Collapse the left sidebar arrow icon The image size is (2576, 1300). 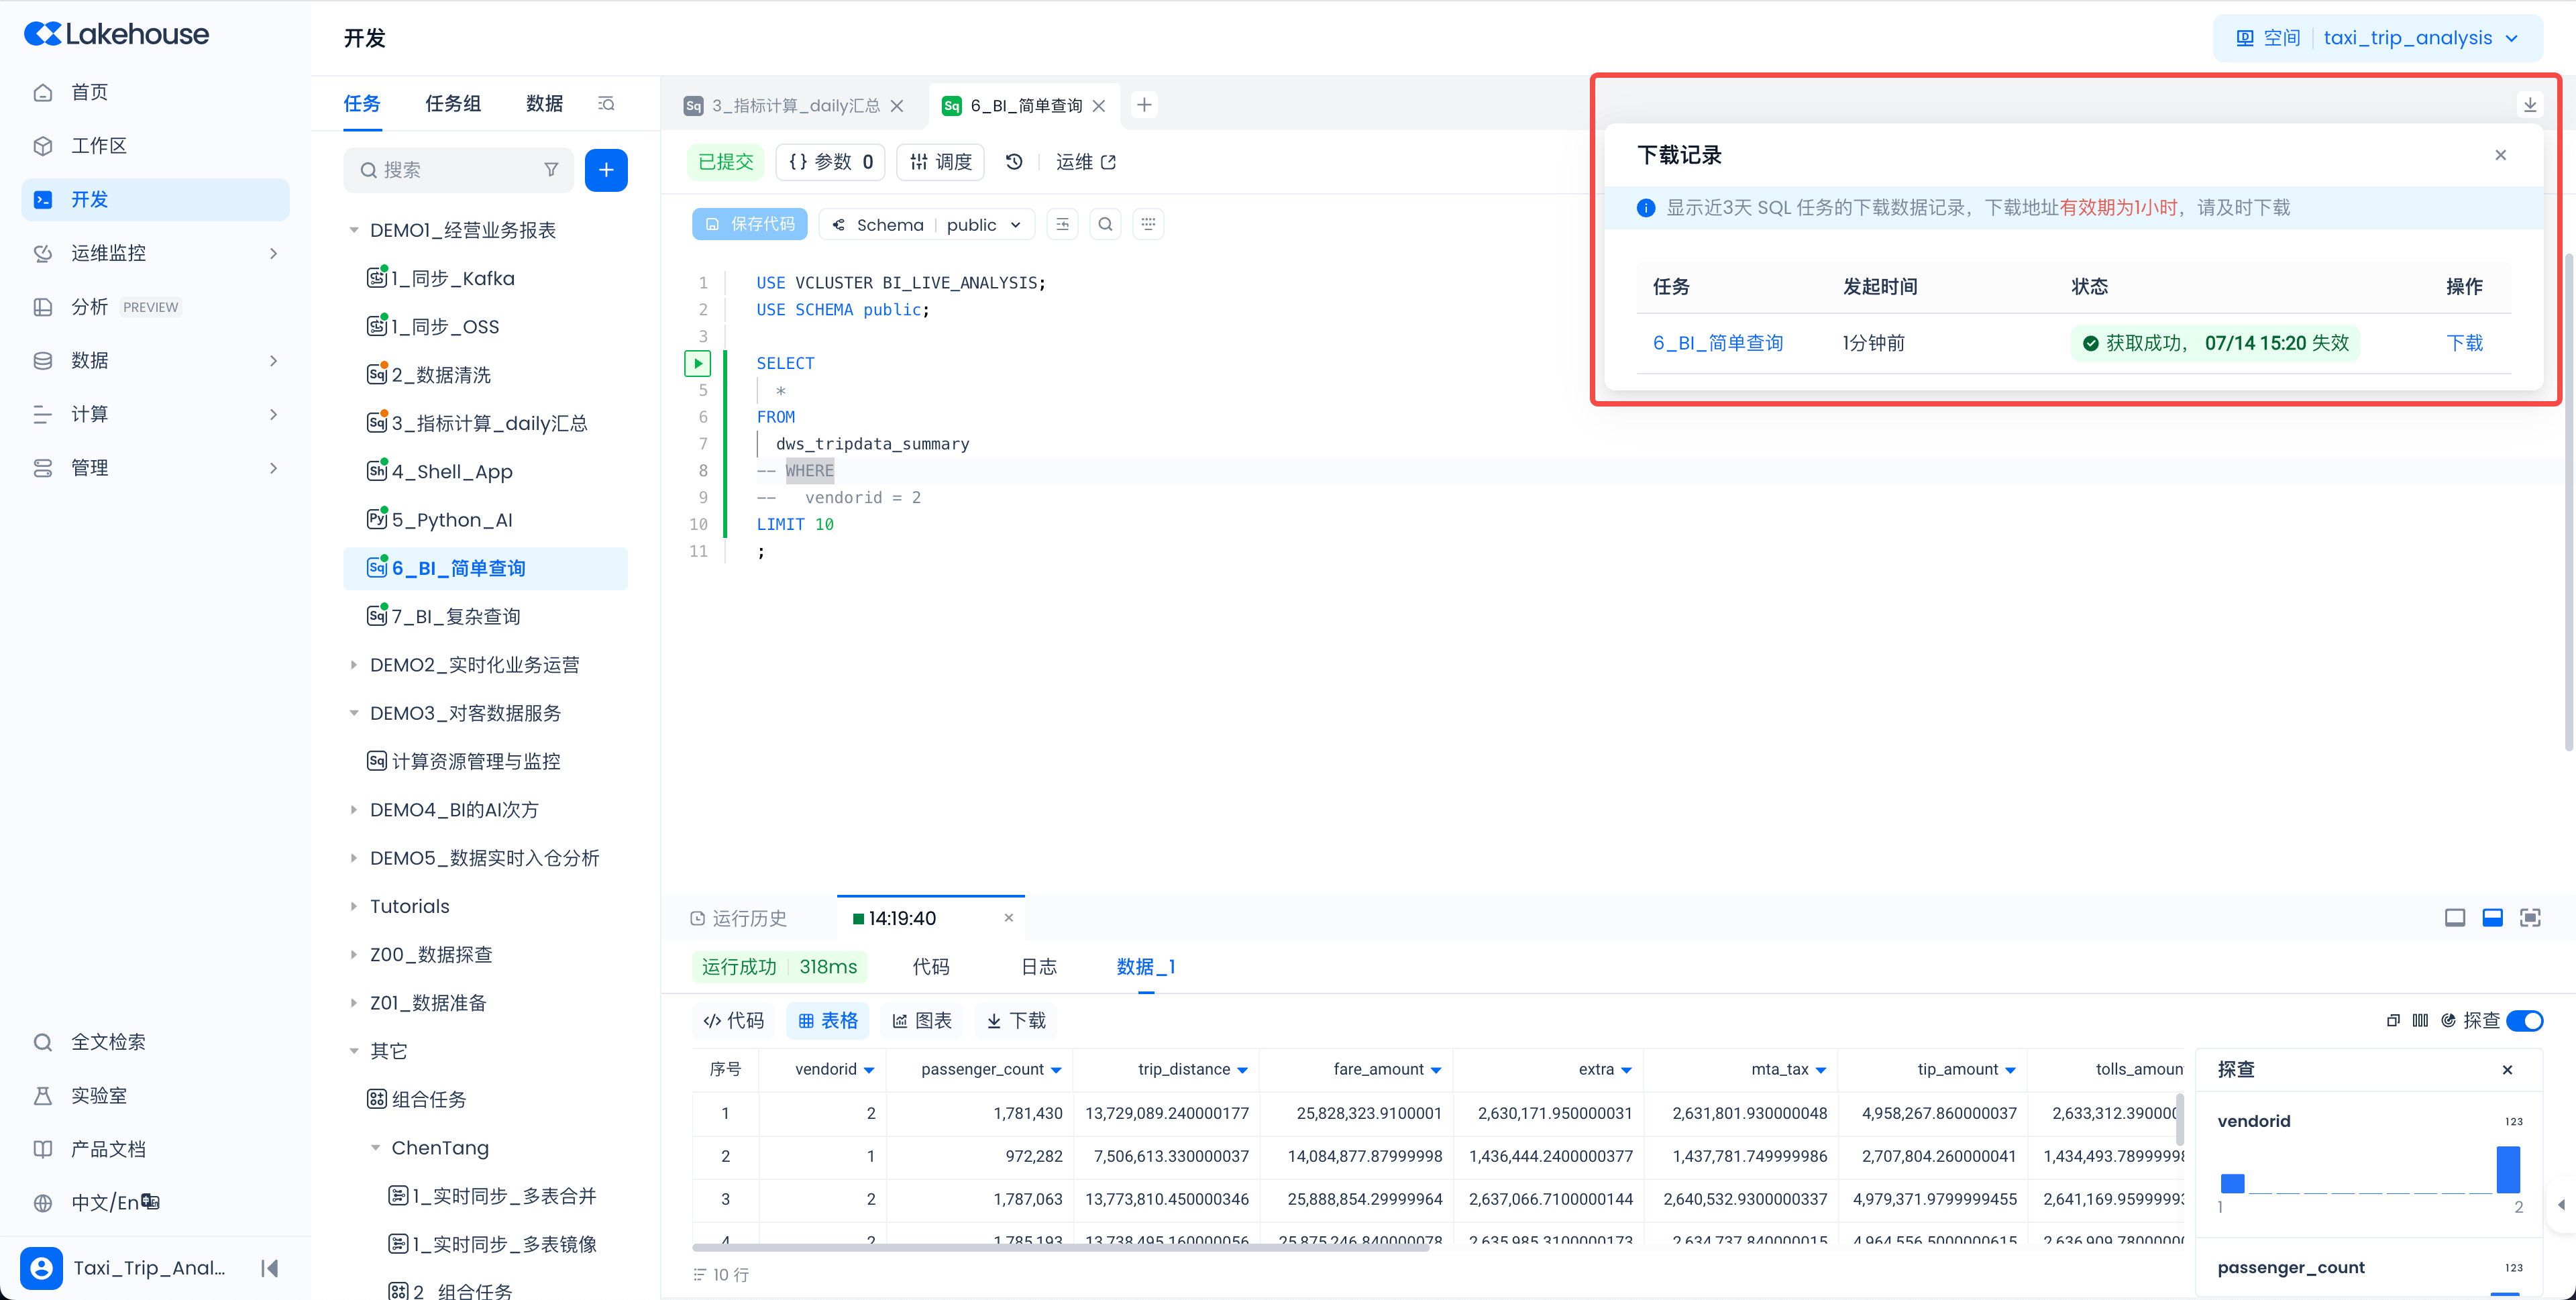(x=269, y=1268)
